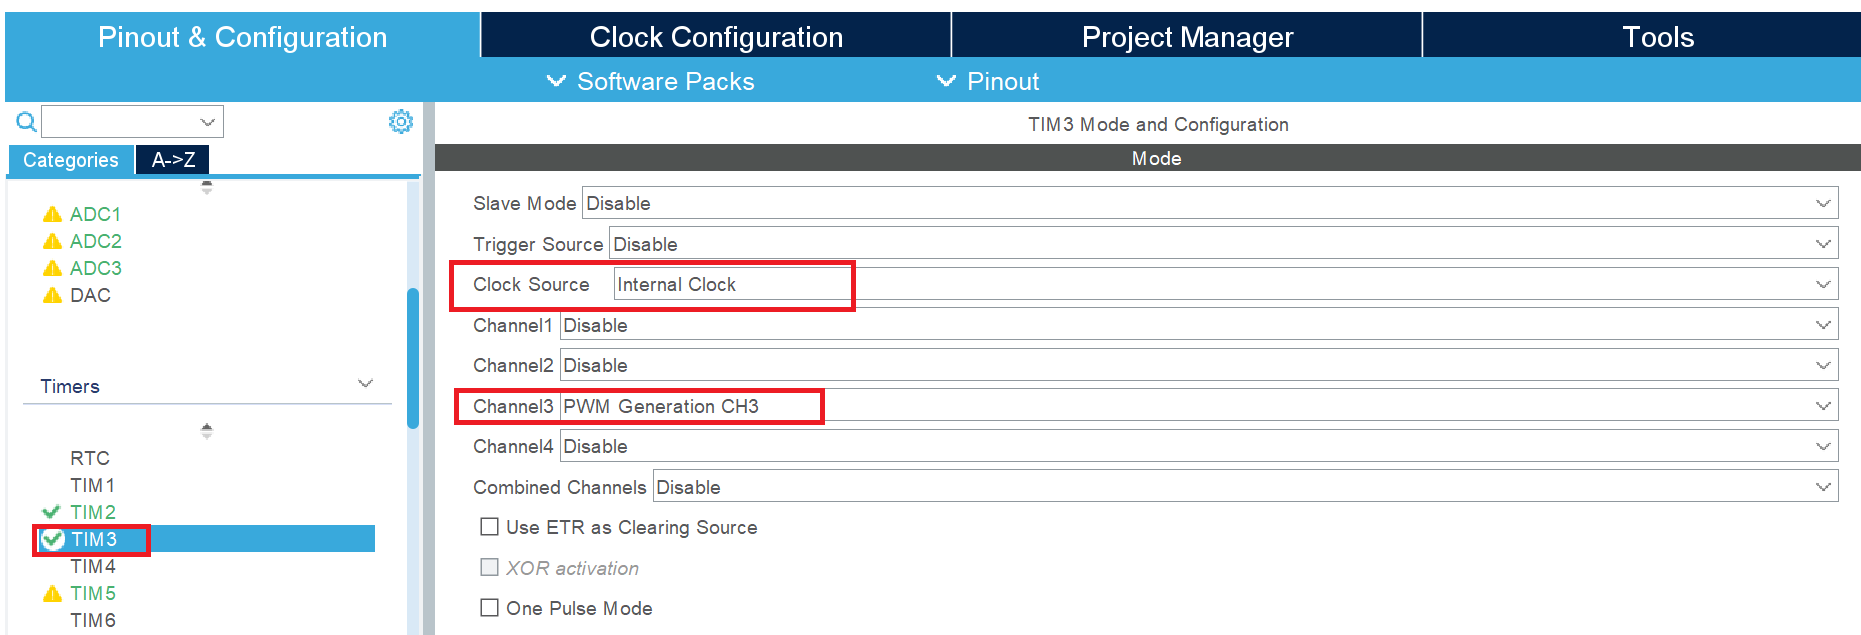
Task: Open the Trigger Source dropdown
Action: (1223, 244)
